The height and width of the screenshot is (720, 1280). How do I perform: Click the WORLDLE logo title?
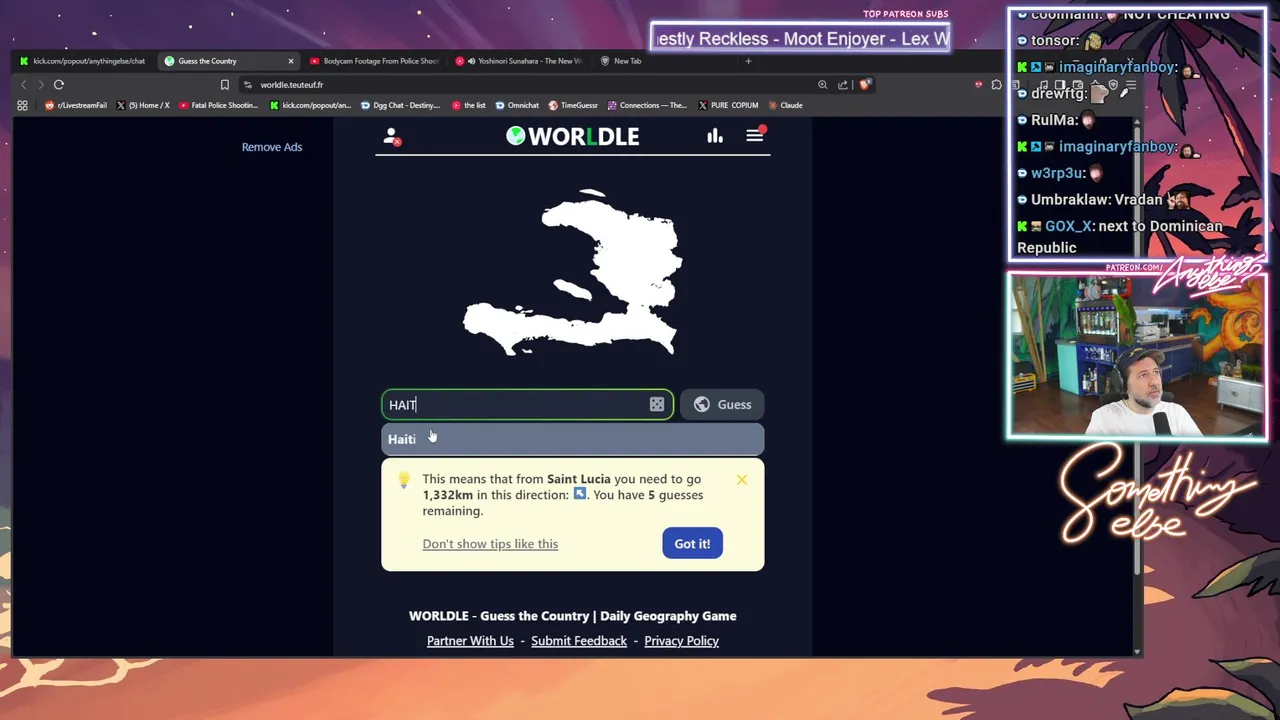click(x=572, y=136)
